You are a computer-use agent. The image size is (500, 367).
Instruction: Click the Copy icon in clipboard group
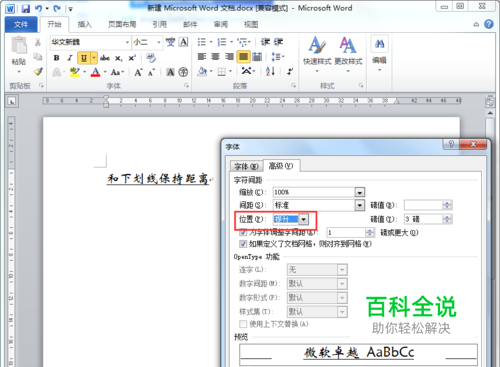pos(38,57)
